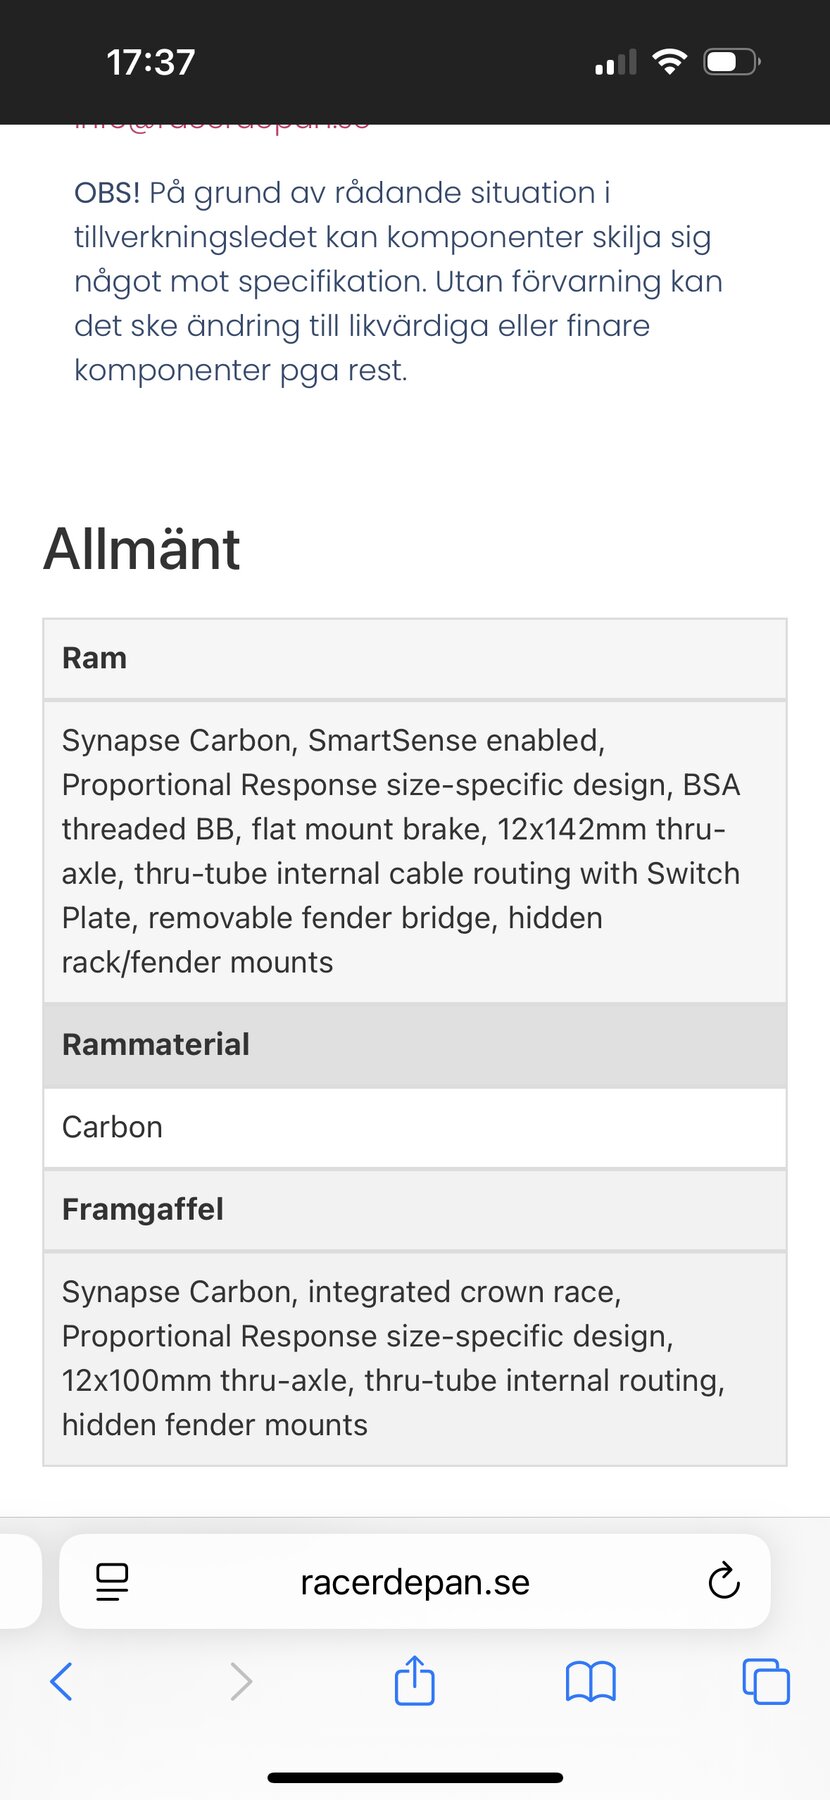This screenshot has height=1800, width=830.
Task: Tap the battery status icon
Action: (x=732, y=62)
